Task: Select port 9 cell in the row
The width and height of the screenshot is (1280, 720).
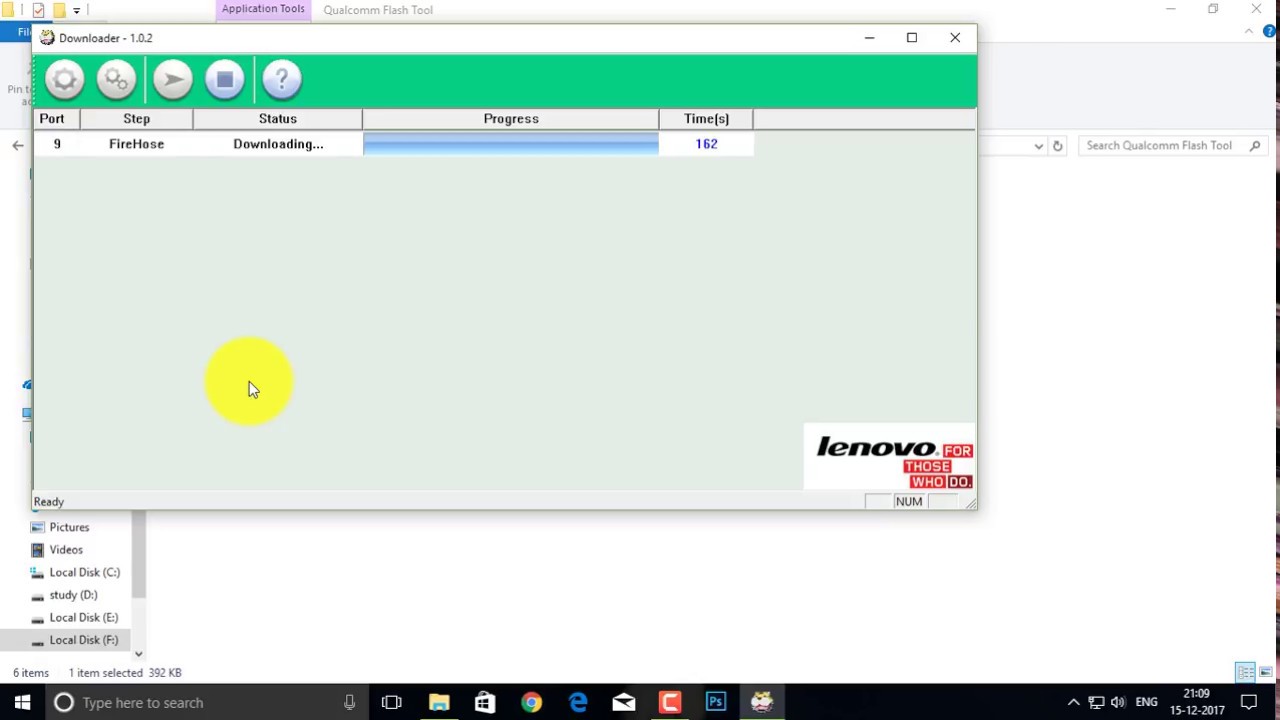Action: pos(57,144)
